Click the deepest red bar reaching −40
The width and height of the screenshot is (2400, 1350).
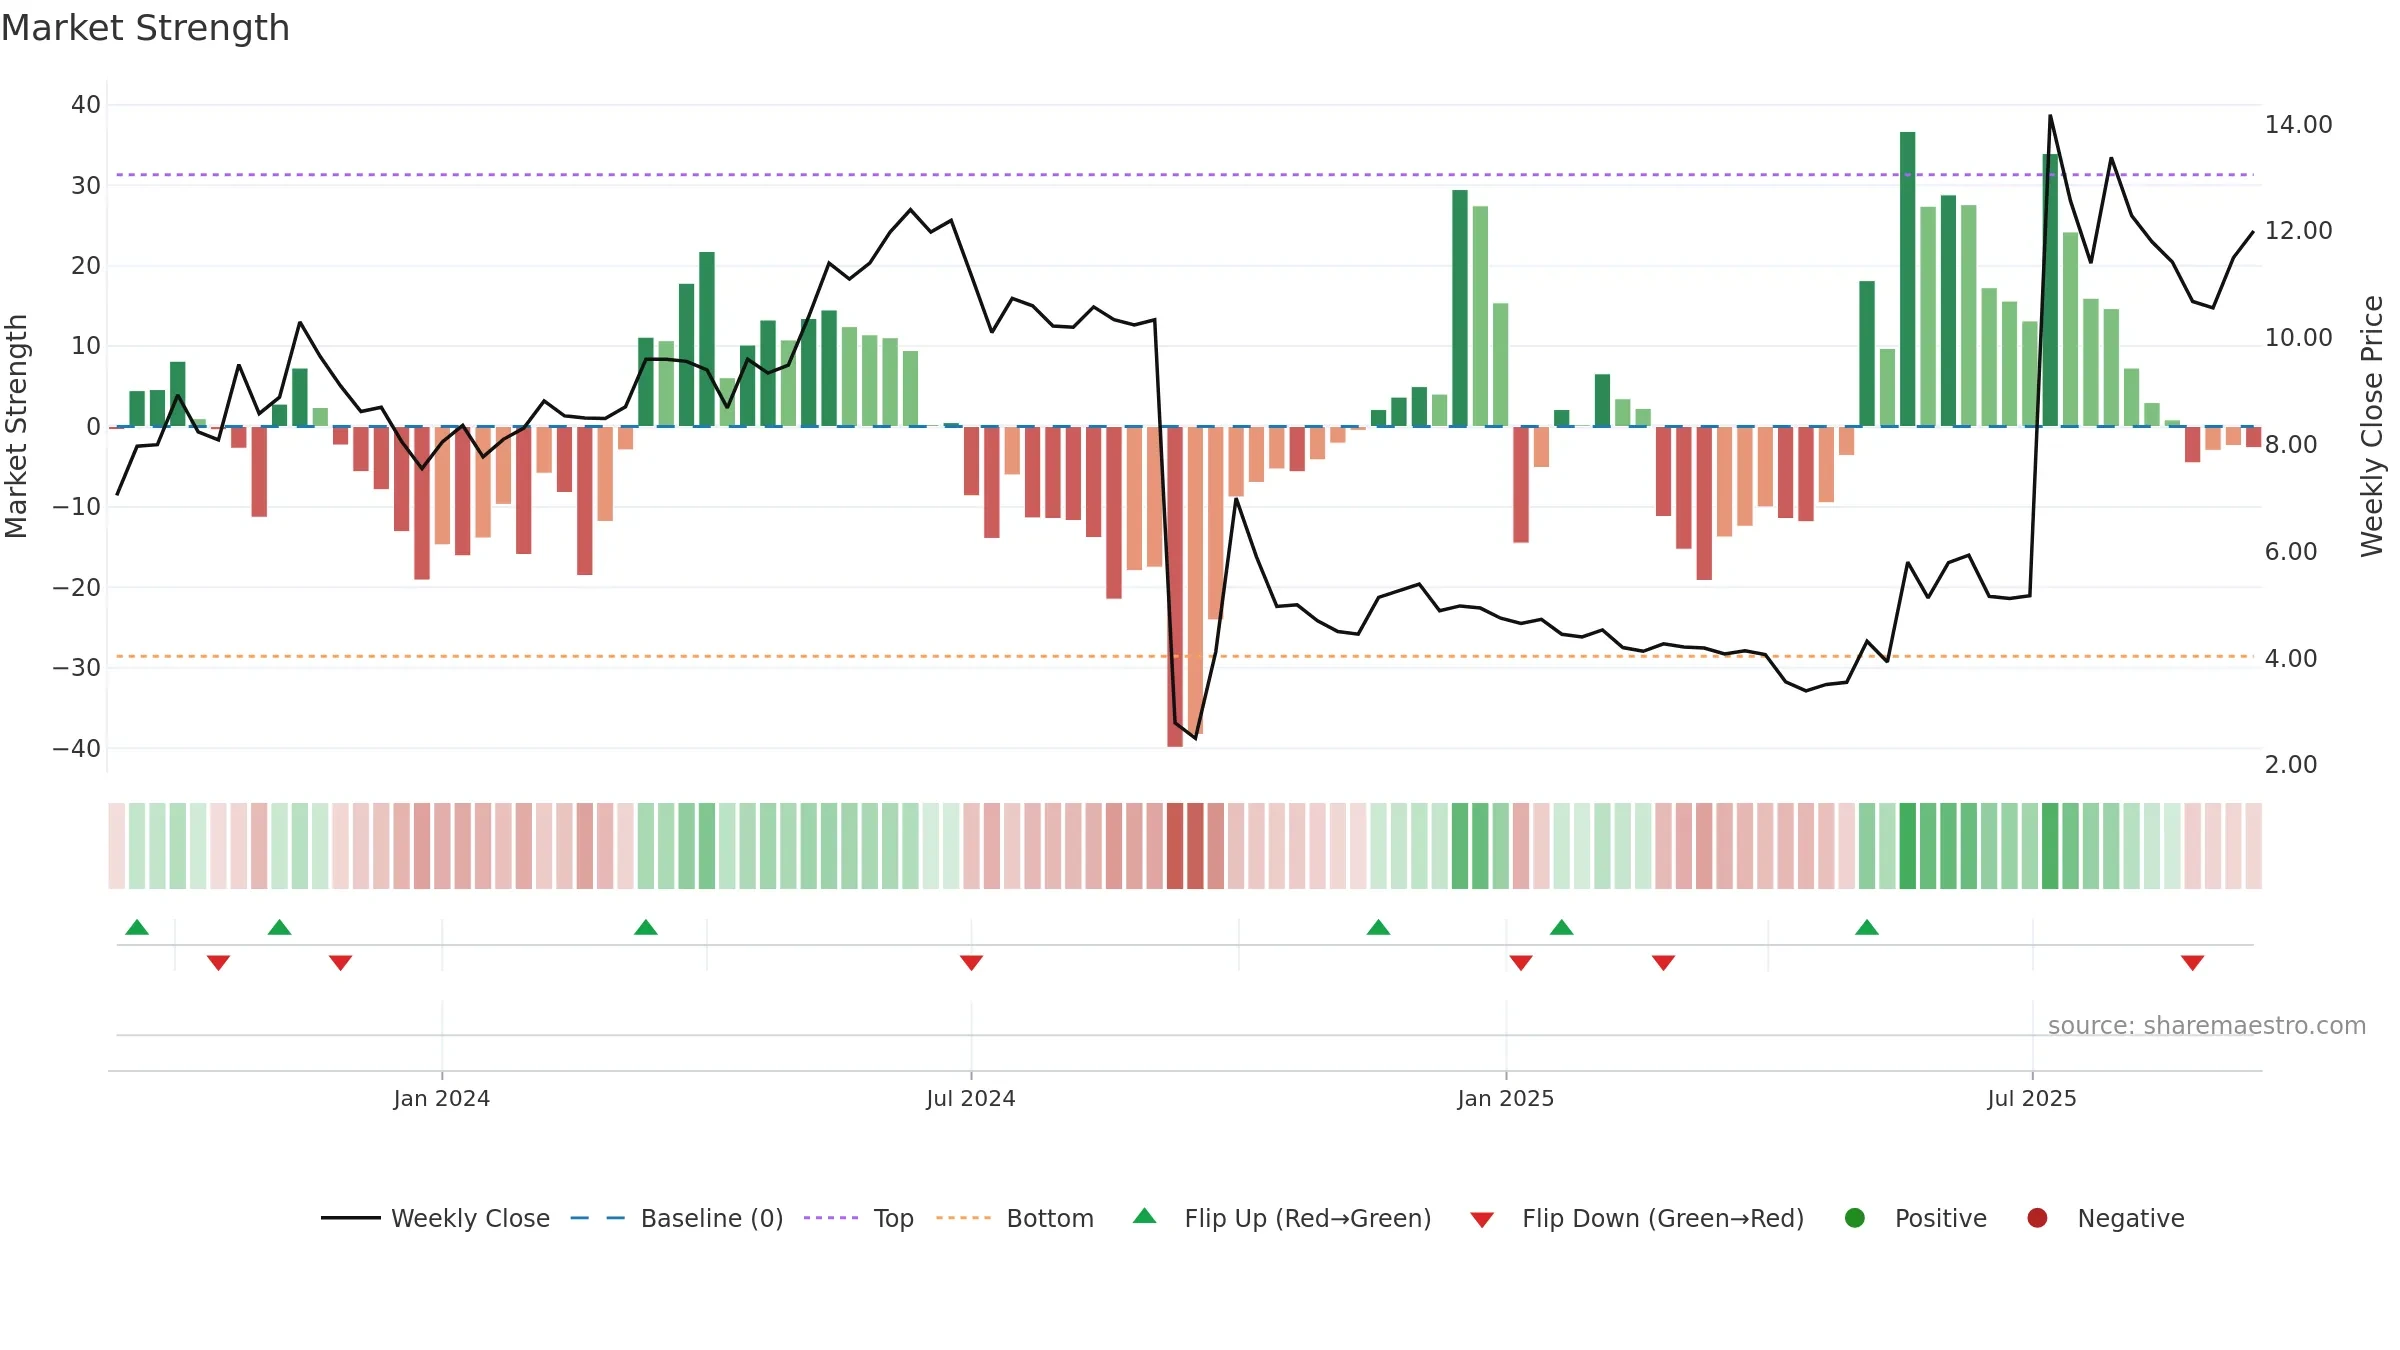(x=1175, y=586)
